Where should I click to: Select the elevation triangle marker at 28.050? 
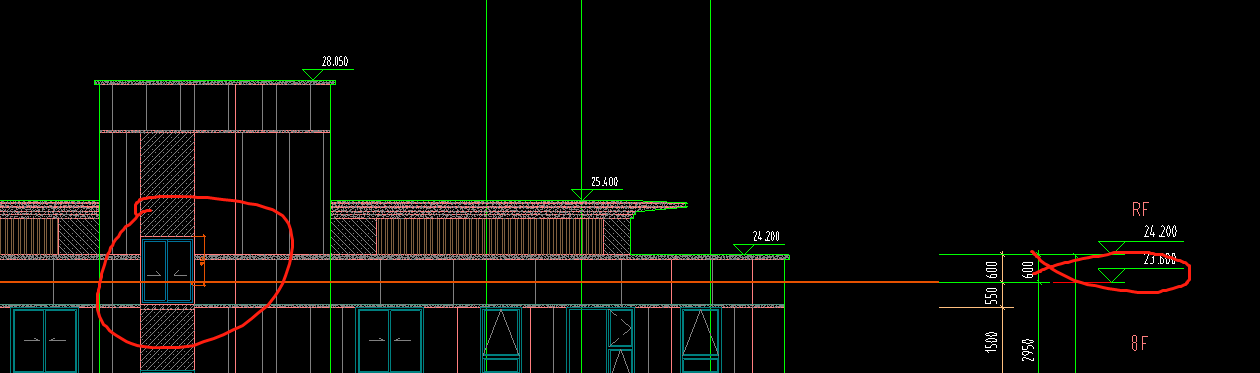(x=313, y=75)
